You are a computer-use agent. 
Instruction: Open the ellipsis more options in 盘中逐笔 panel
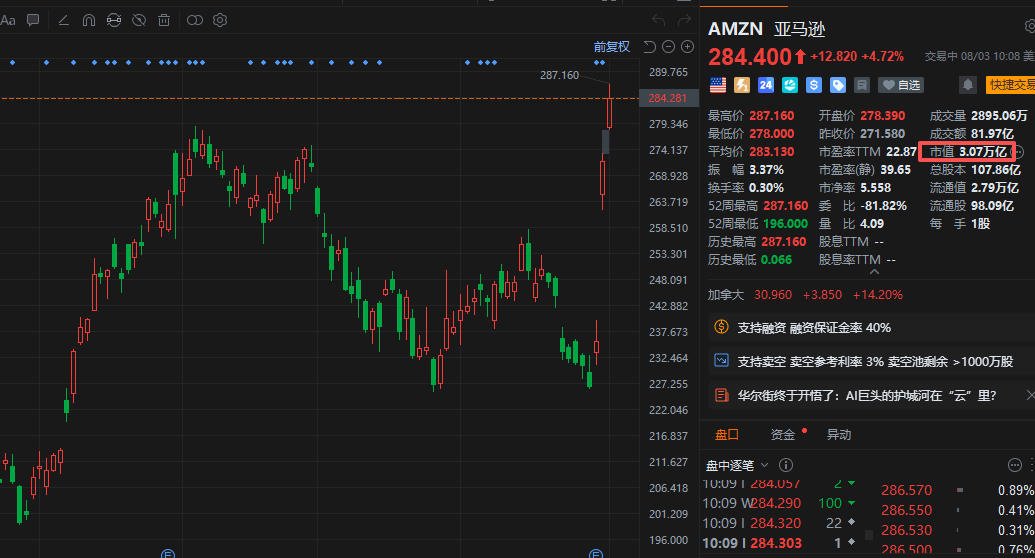(x=1015, y=466)
